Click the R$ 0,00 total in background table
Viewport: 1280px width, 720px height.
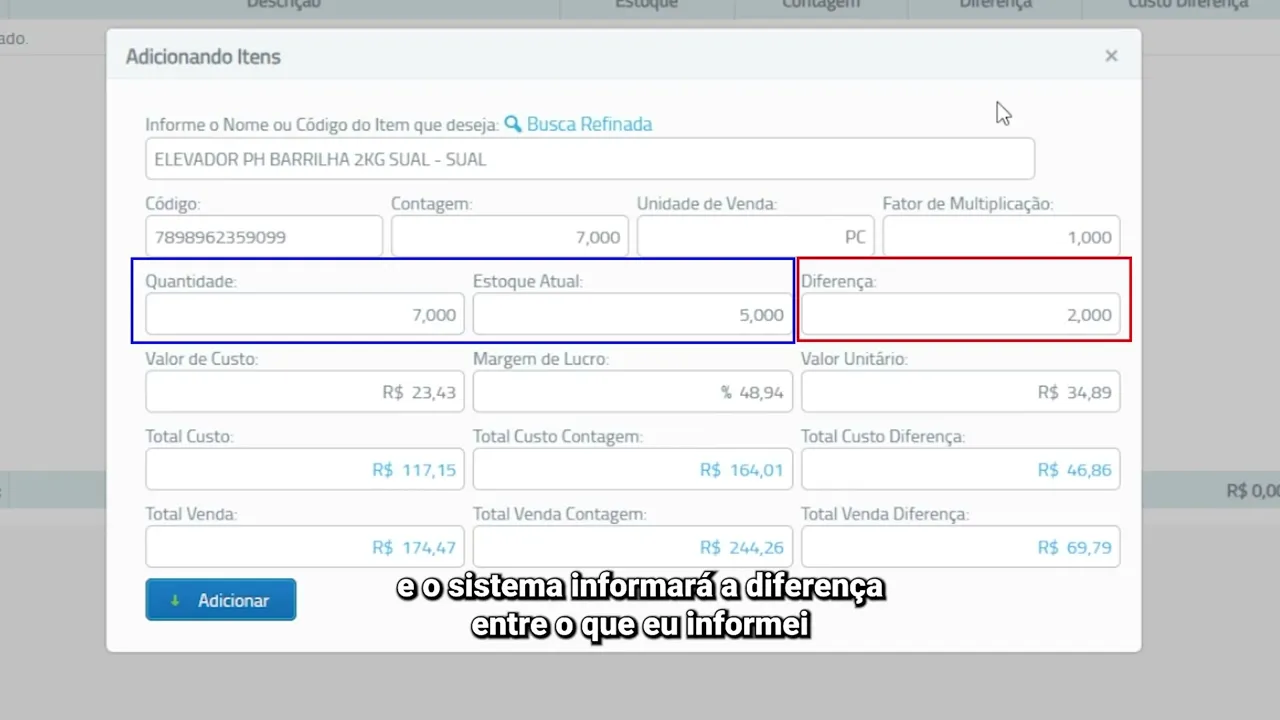coord(1252,491)
